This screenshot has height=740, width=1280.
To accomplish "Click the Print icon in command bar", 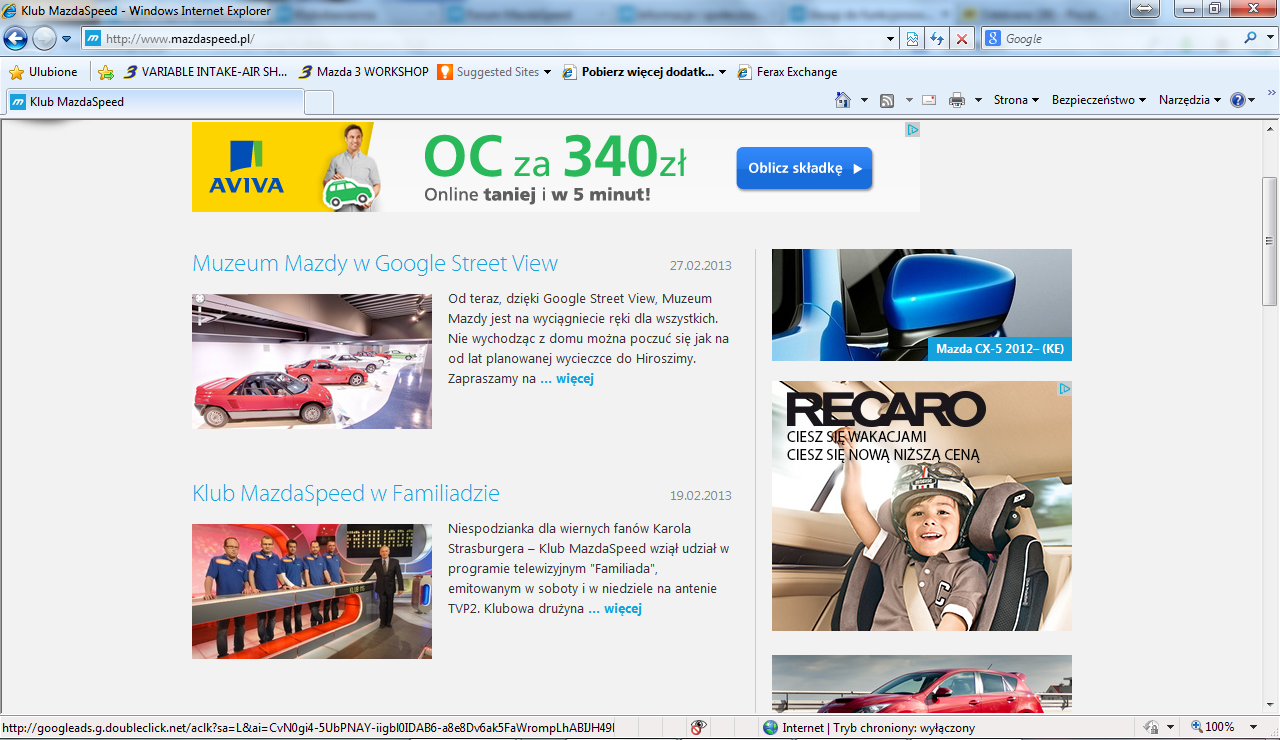I will [x=957, y=100].
